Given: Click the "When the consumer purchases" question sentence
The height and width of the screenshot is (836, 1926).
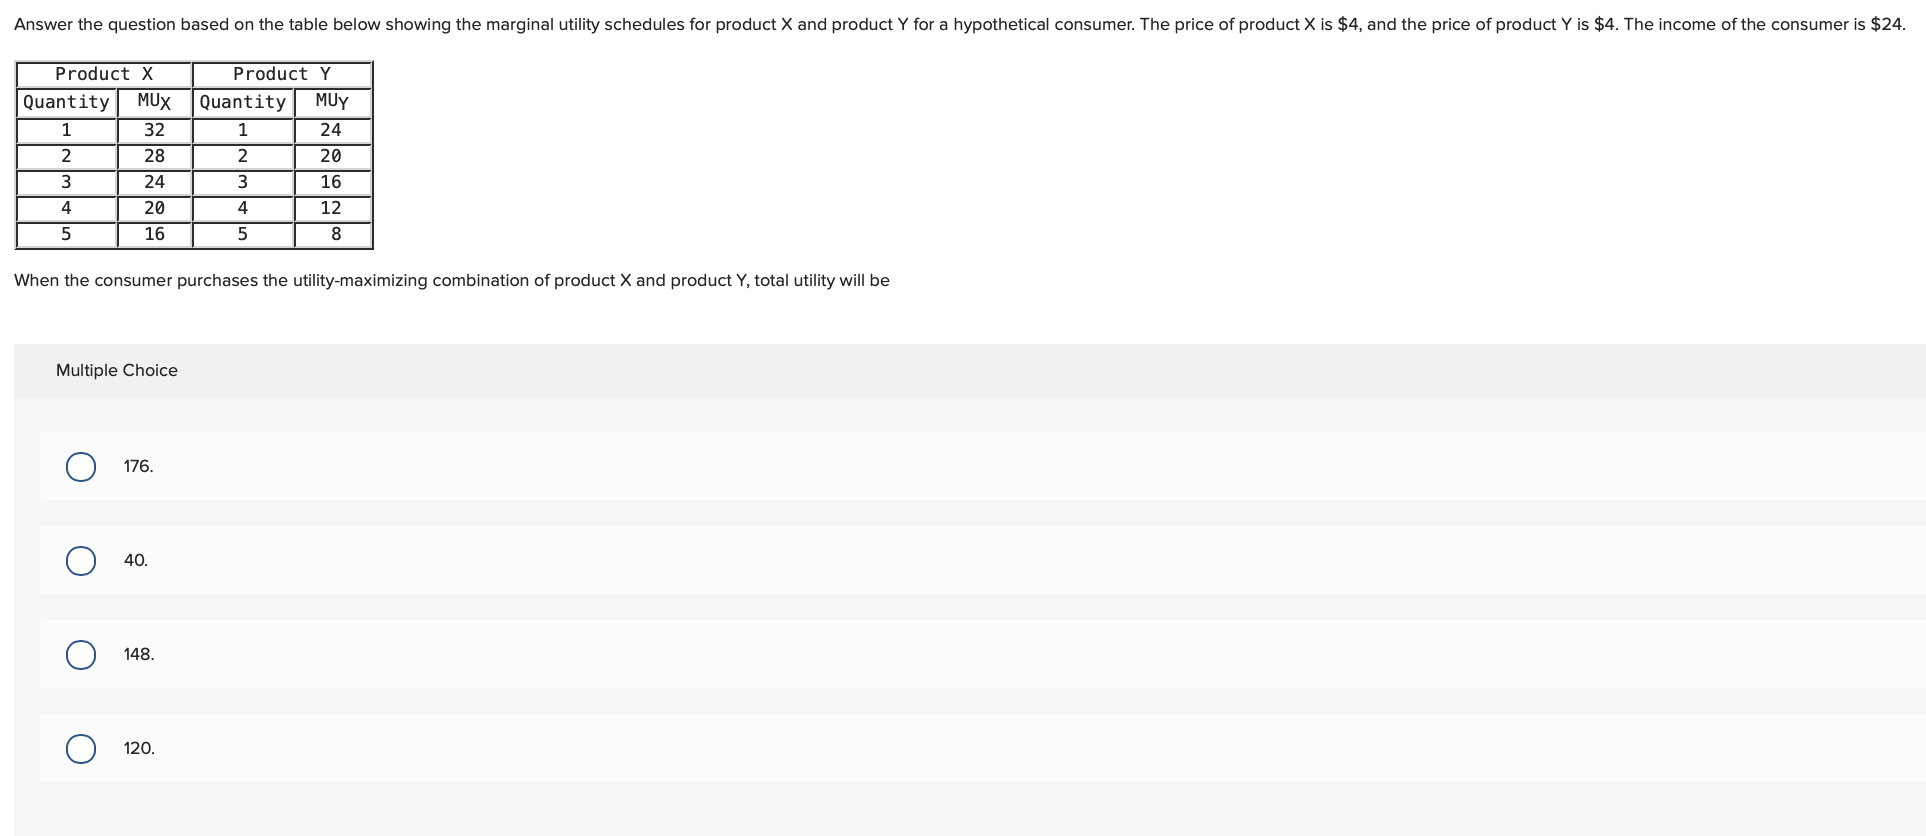Looking at the screenshot, I should coord(451,281).
